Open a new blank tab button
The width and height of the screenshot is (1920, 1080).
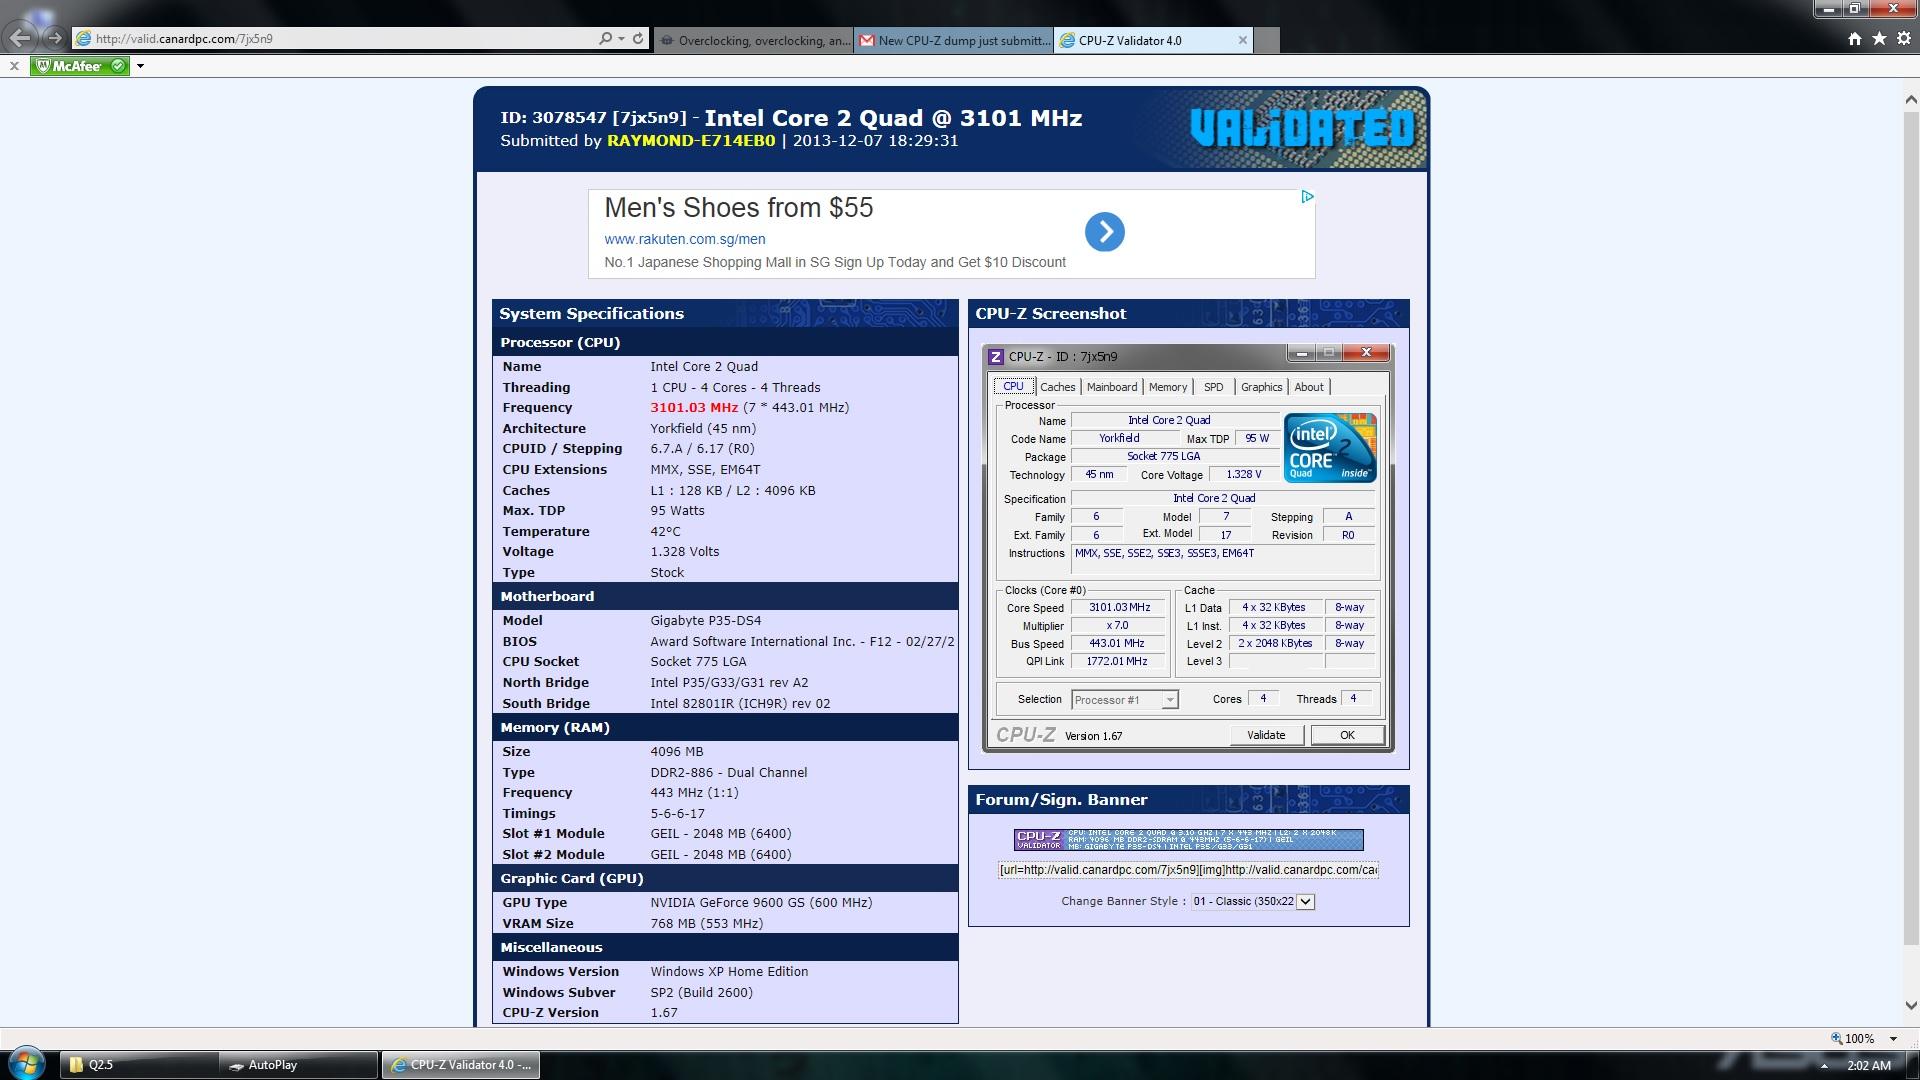click(x=1266, y=40)
